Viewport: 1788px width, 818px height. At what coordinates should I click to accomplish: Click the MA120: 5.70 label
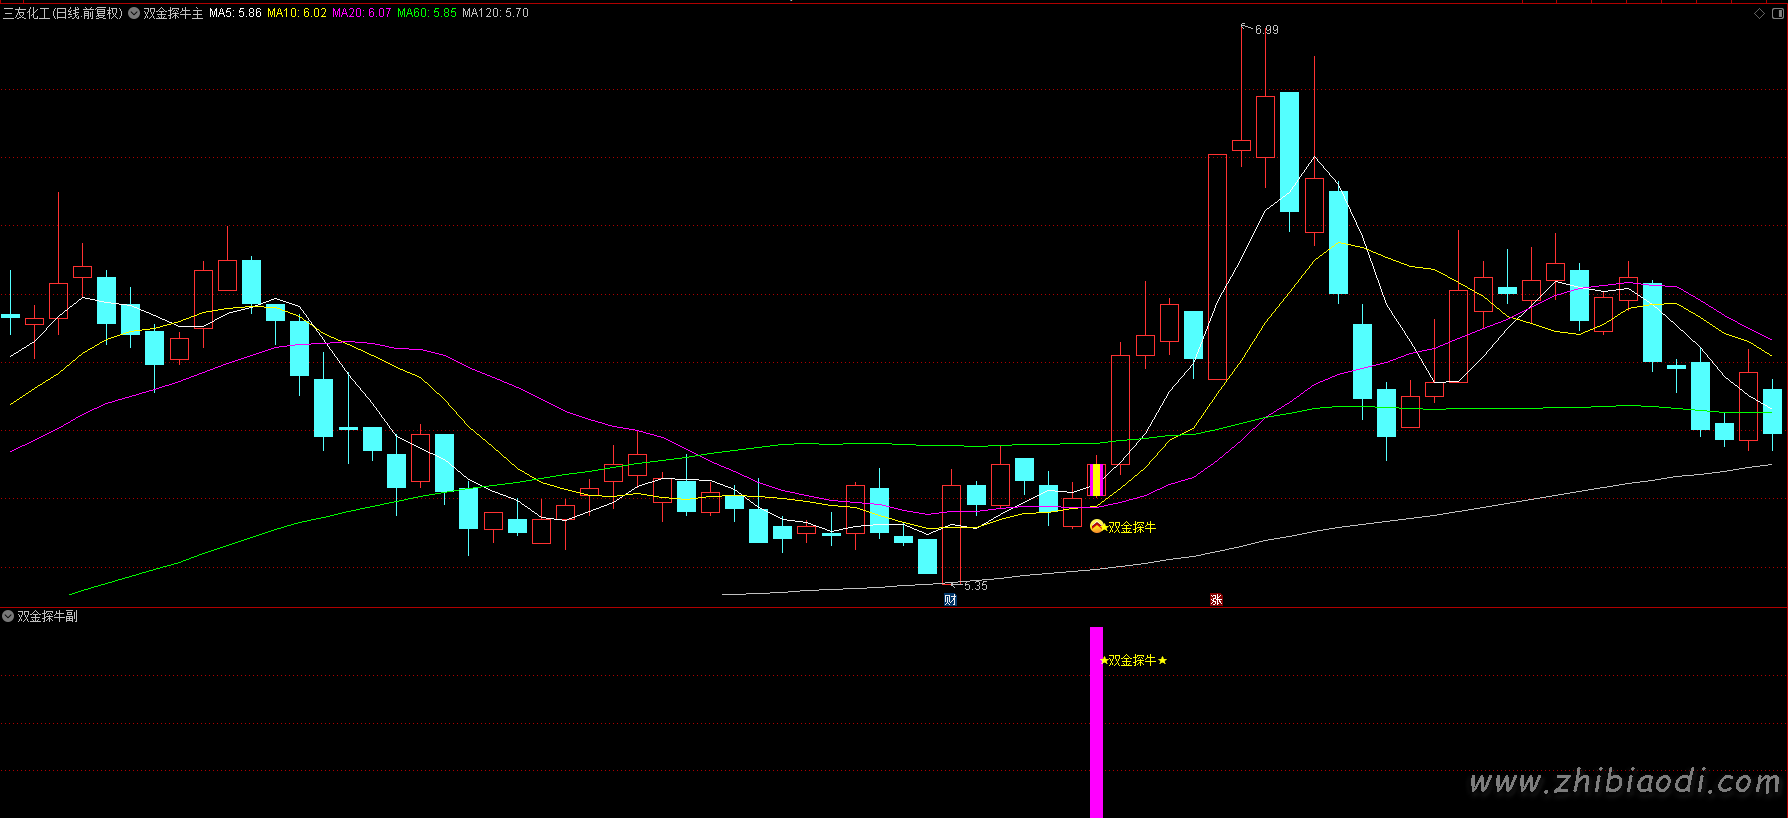(495, 13)
